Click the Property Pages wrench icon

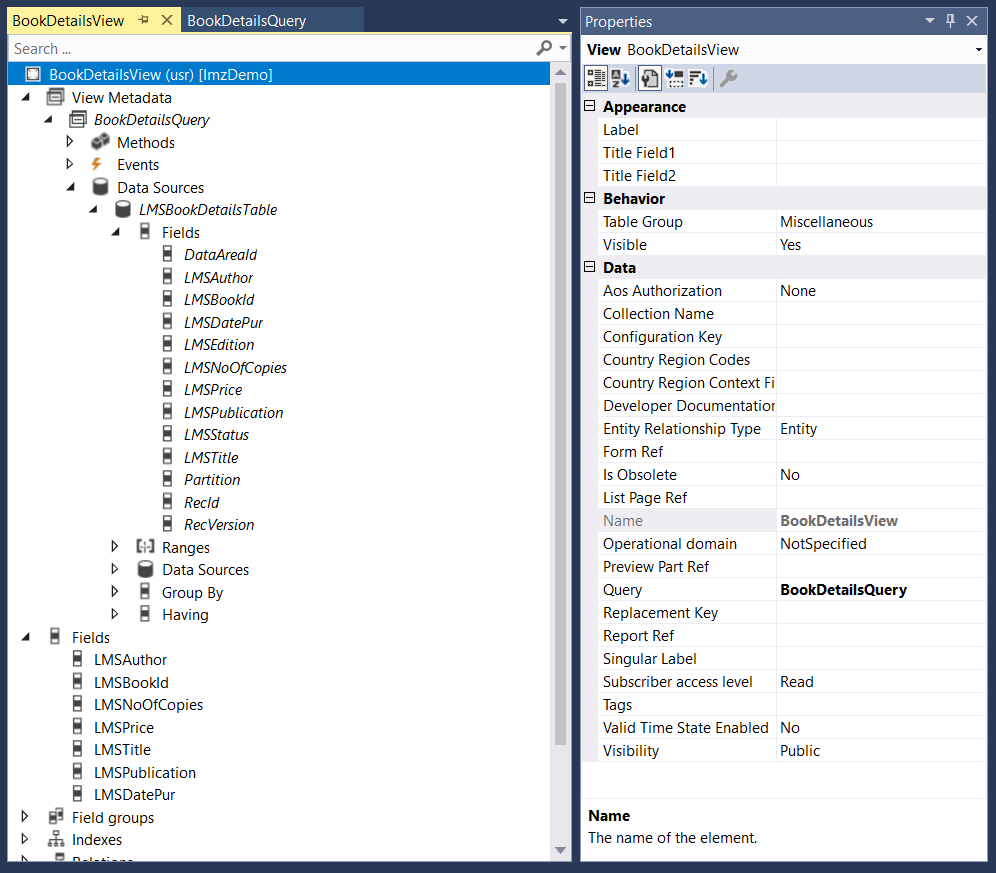[729, 78]
